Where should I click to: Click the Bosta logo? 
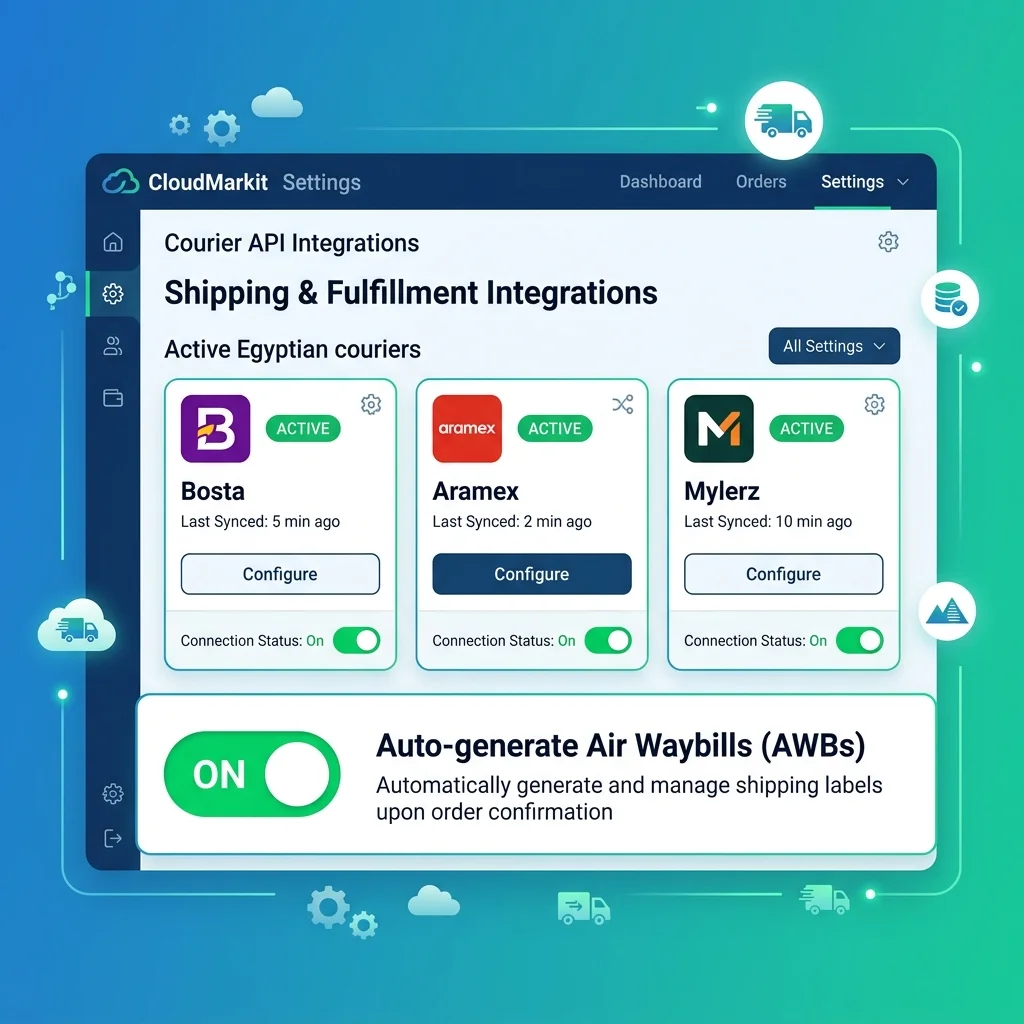(x=216, y=428)
